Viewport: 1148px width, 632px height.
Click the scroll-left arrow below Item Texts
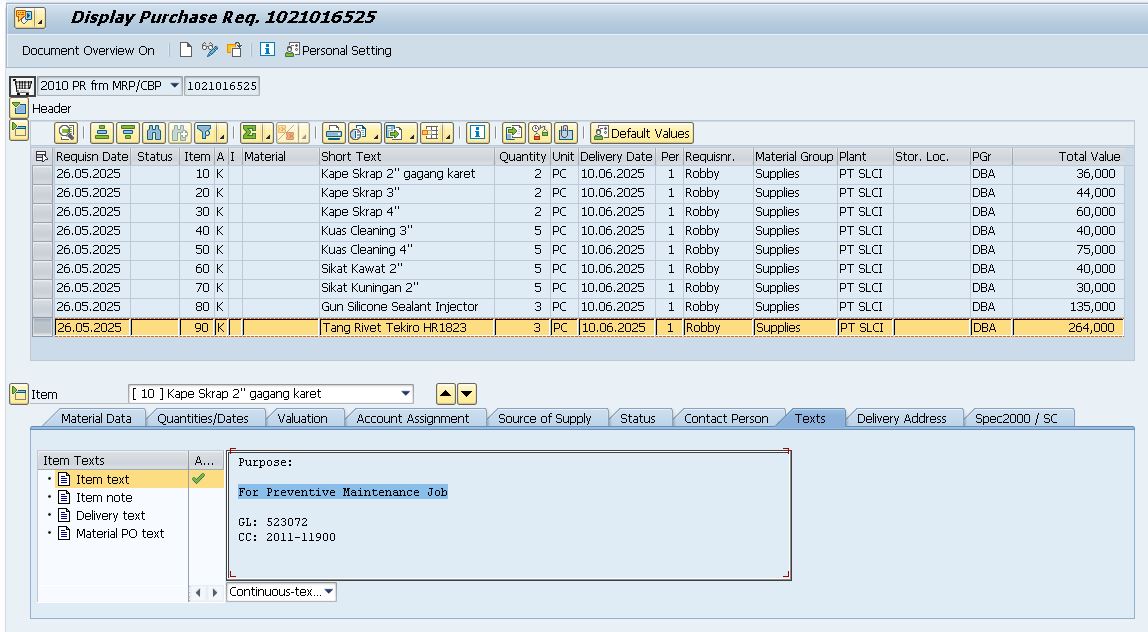198,592
